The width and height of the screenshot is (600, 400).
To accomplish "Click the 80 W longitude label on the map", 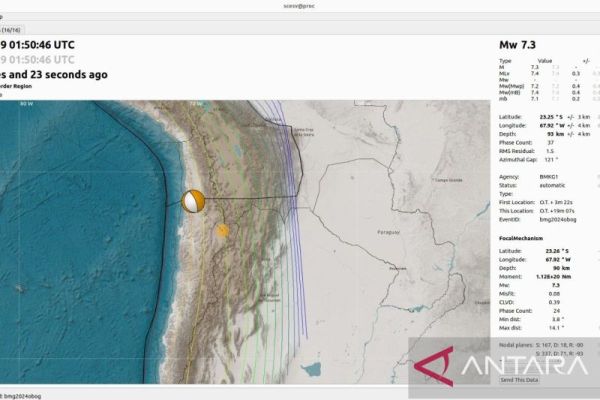I will [26, 104].
